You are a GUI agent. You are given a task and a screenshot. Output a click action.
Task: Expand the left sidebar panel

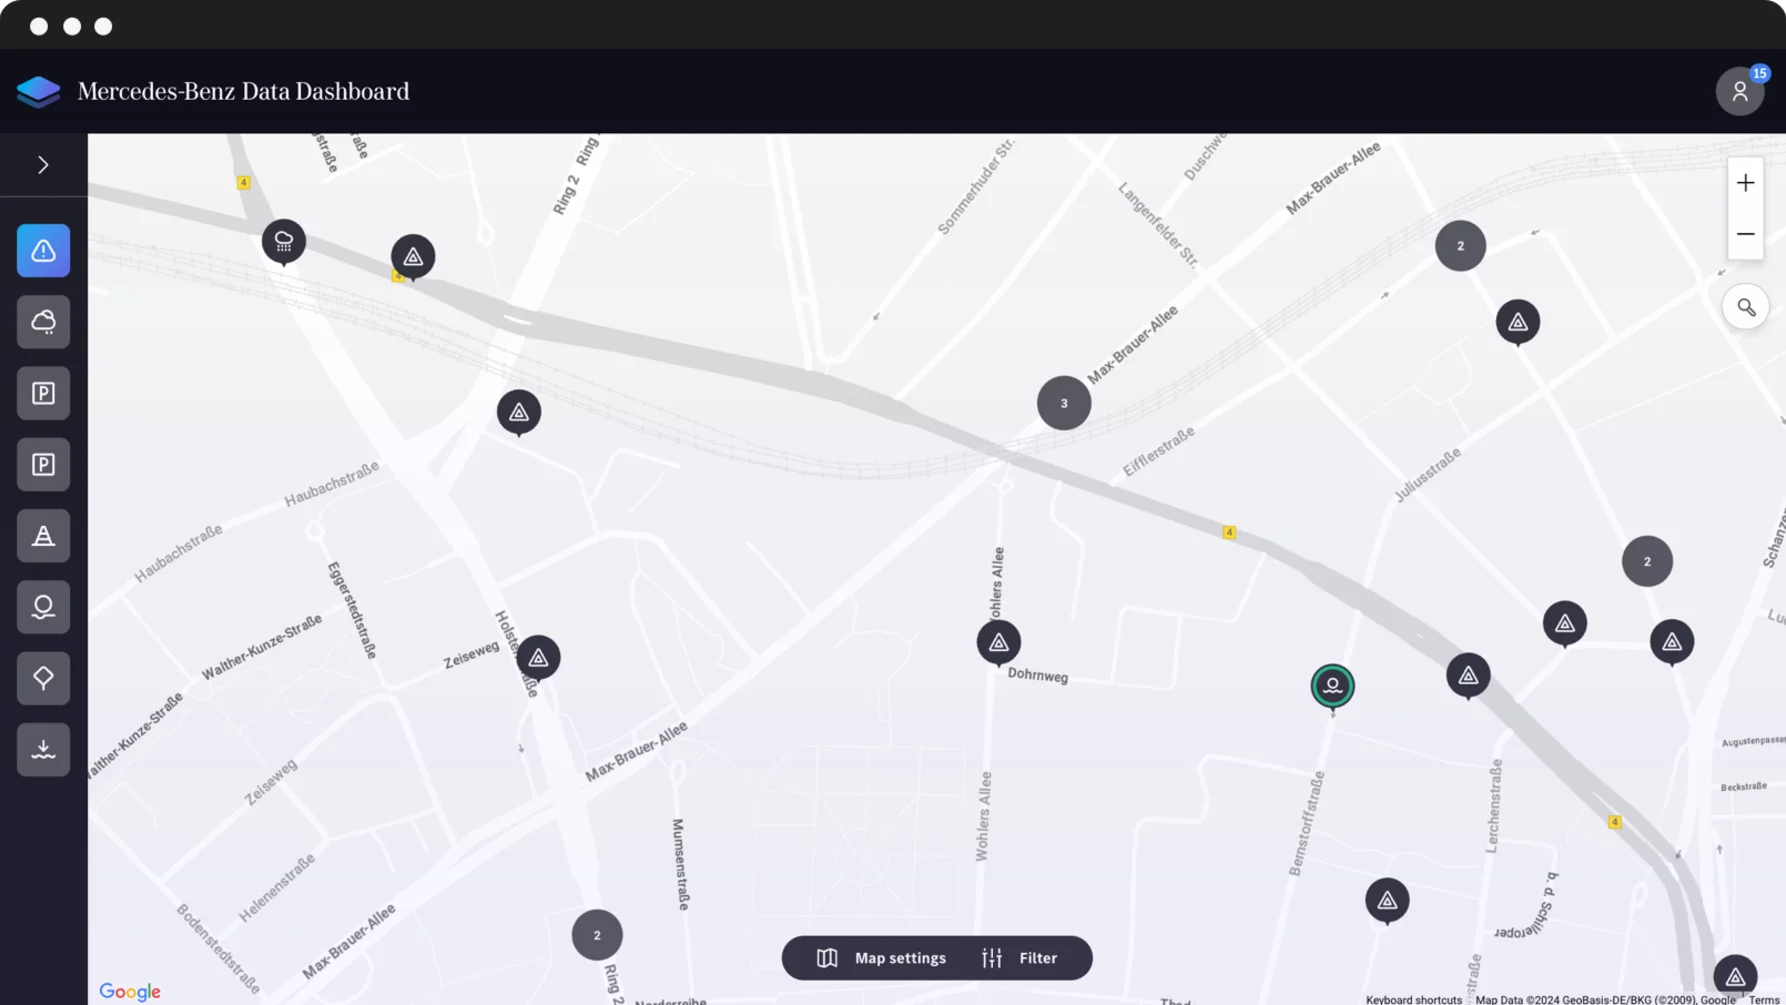coord(42,164)
